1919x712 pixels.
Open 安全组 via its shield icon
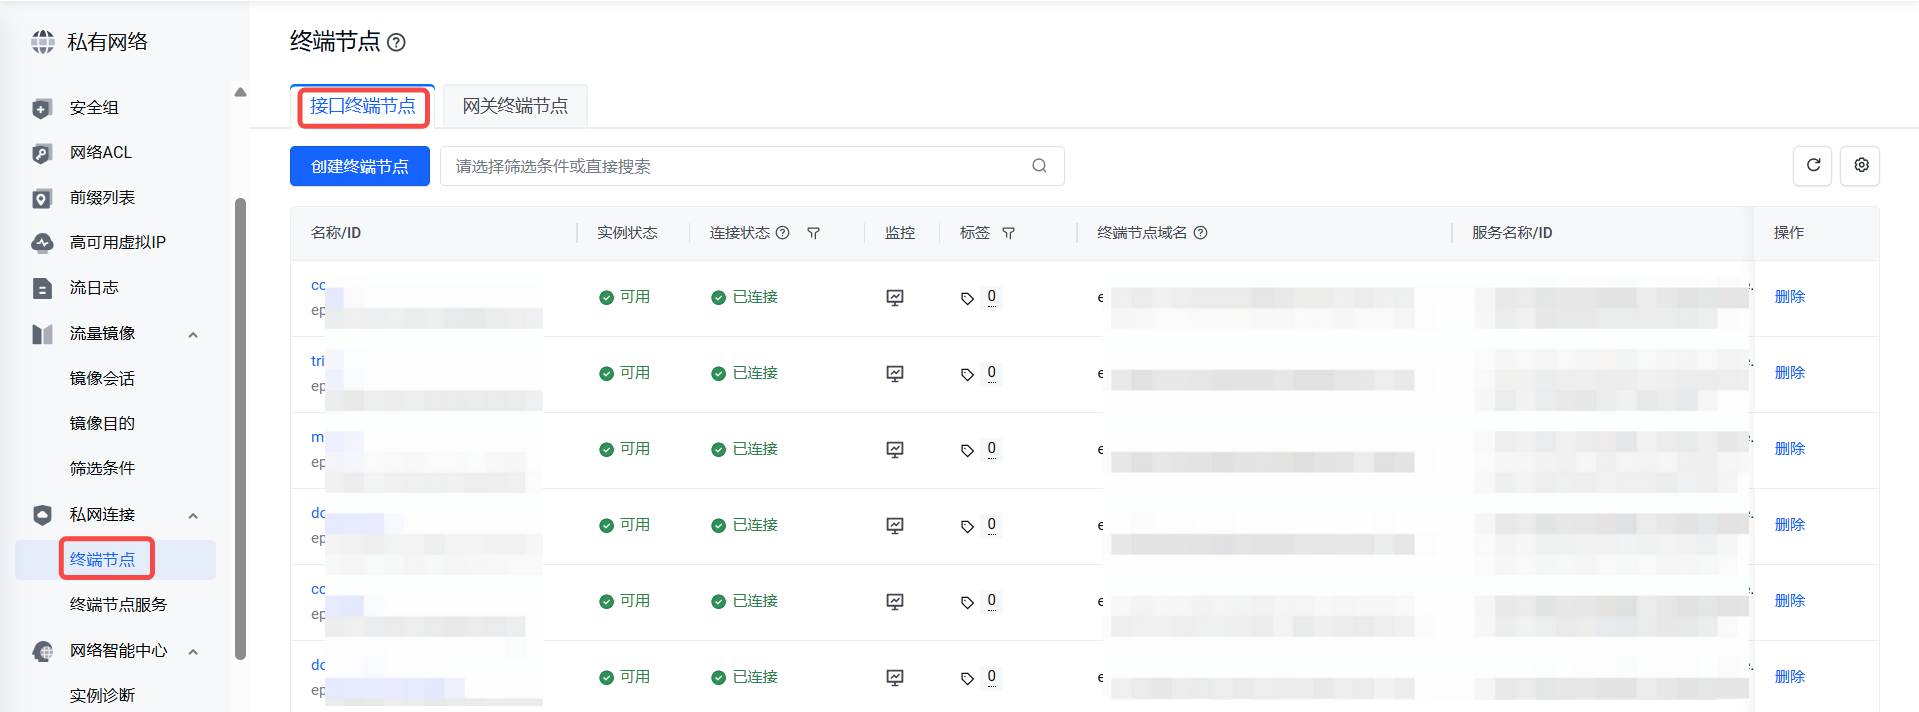tap(42, 108)
